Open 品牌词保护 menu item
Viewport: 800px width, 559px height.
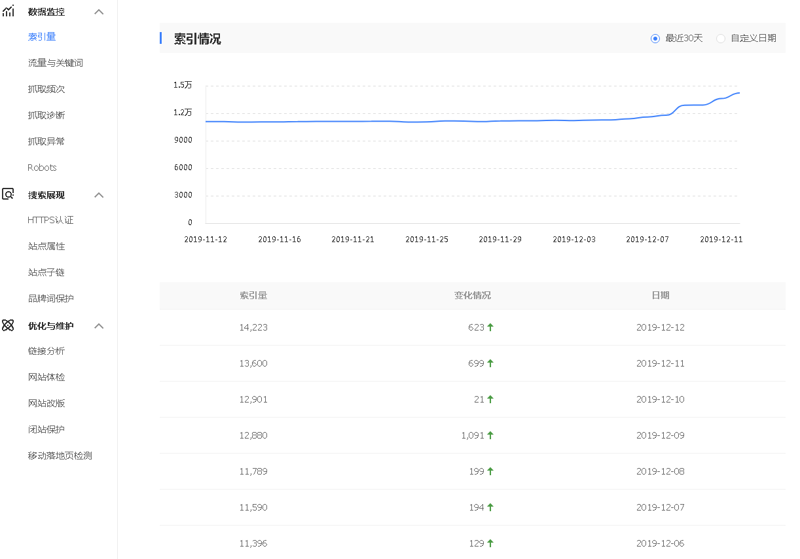[x=51, y=298]
